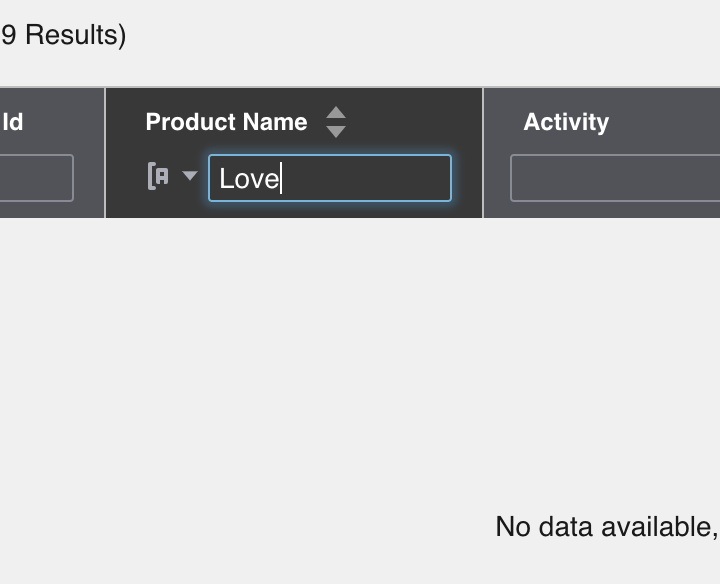Click the Results count text

pos(63,35)
